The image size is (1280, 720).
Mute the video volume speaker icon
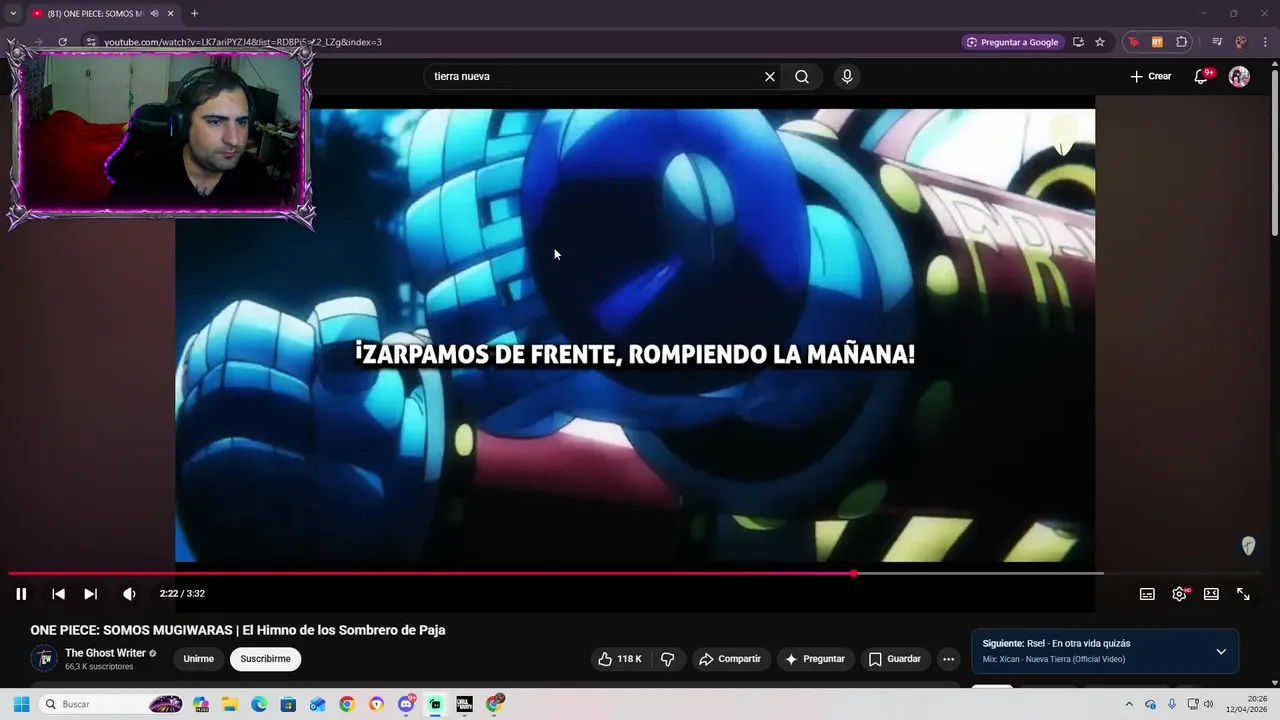129,594
